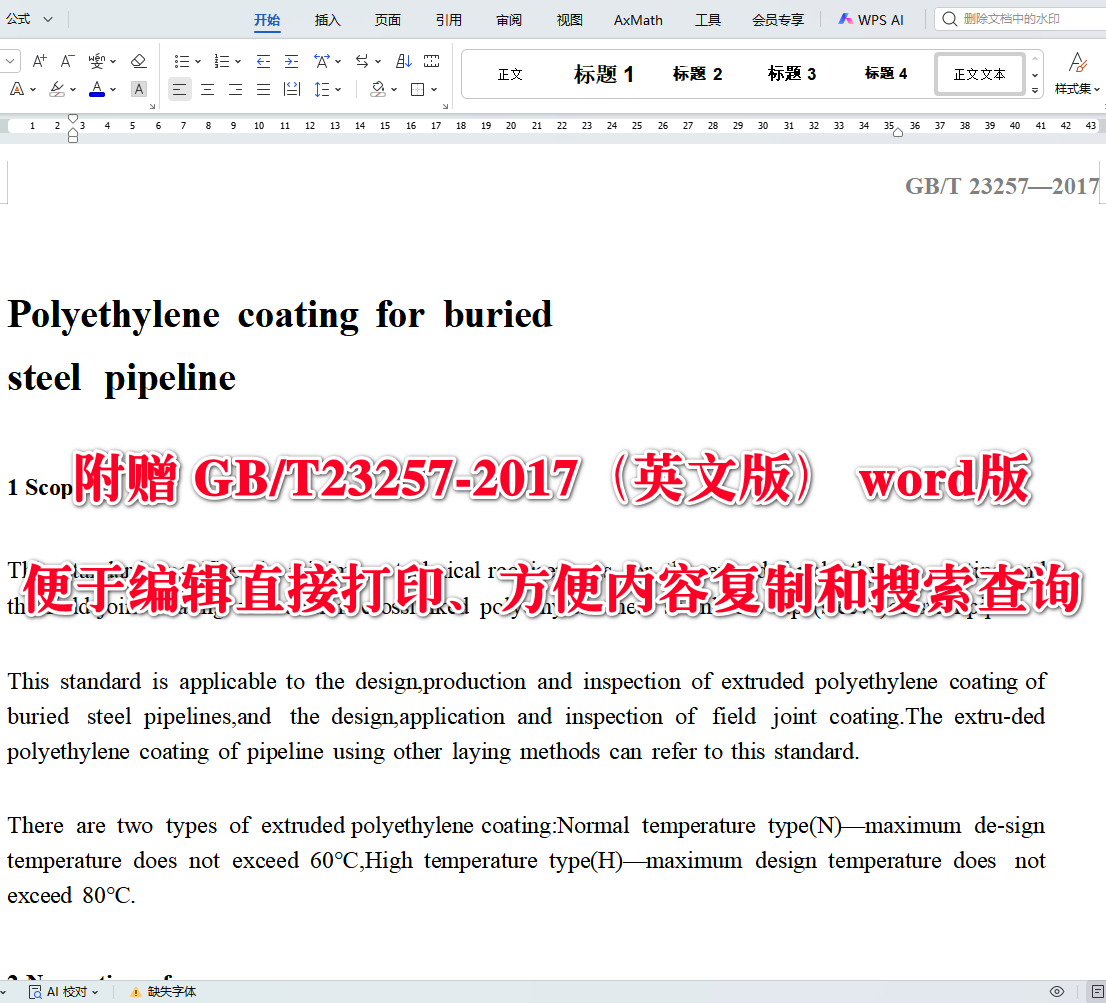Open the AI 校对 dropdown in status bar

63,991
